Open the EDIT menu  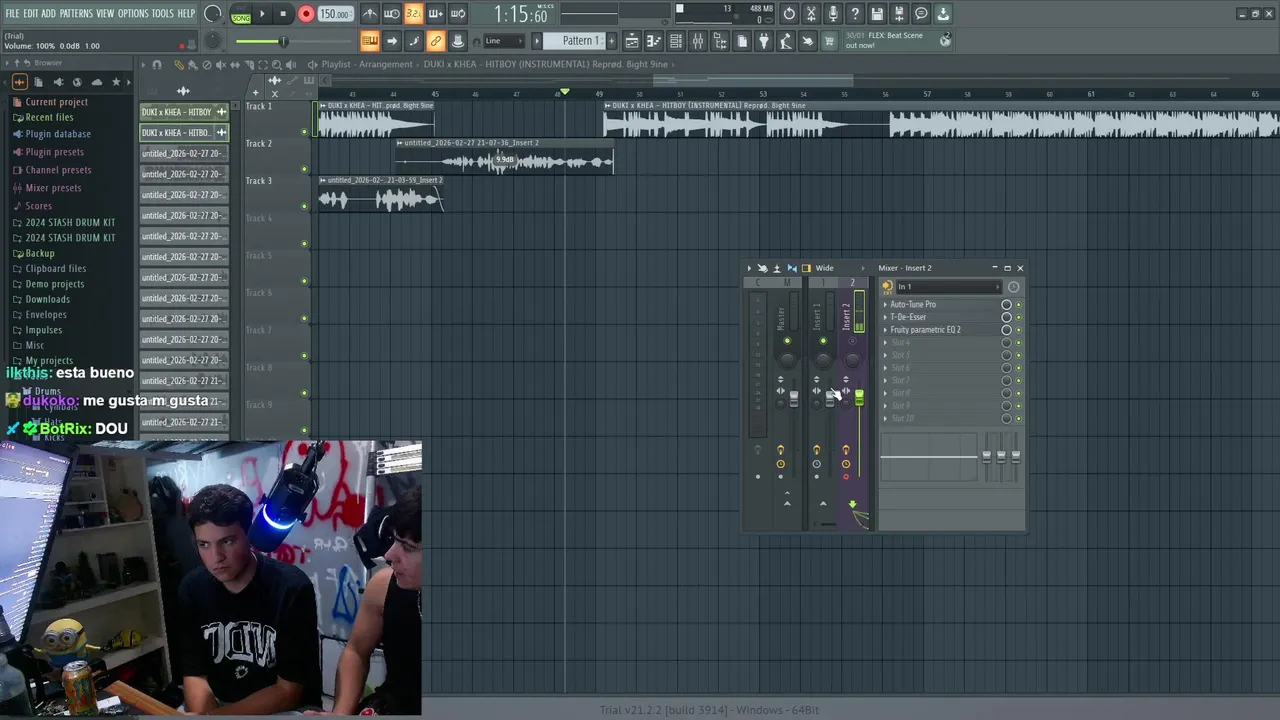(31, 13)
